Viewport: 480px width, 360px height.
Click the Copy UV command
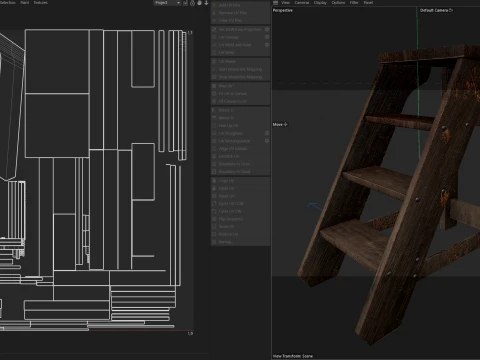pos(240,181)
